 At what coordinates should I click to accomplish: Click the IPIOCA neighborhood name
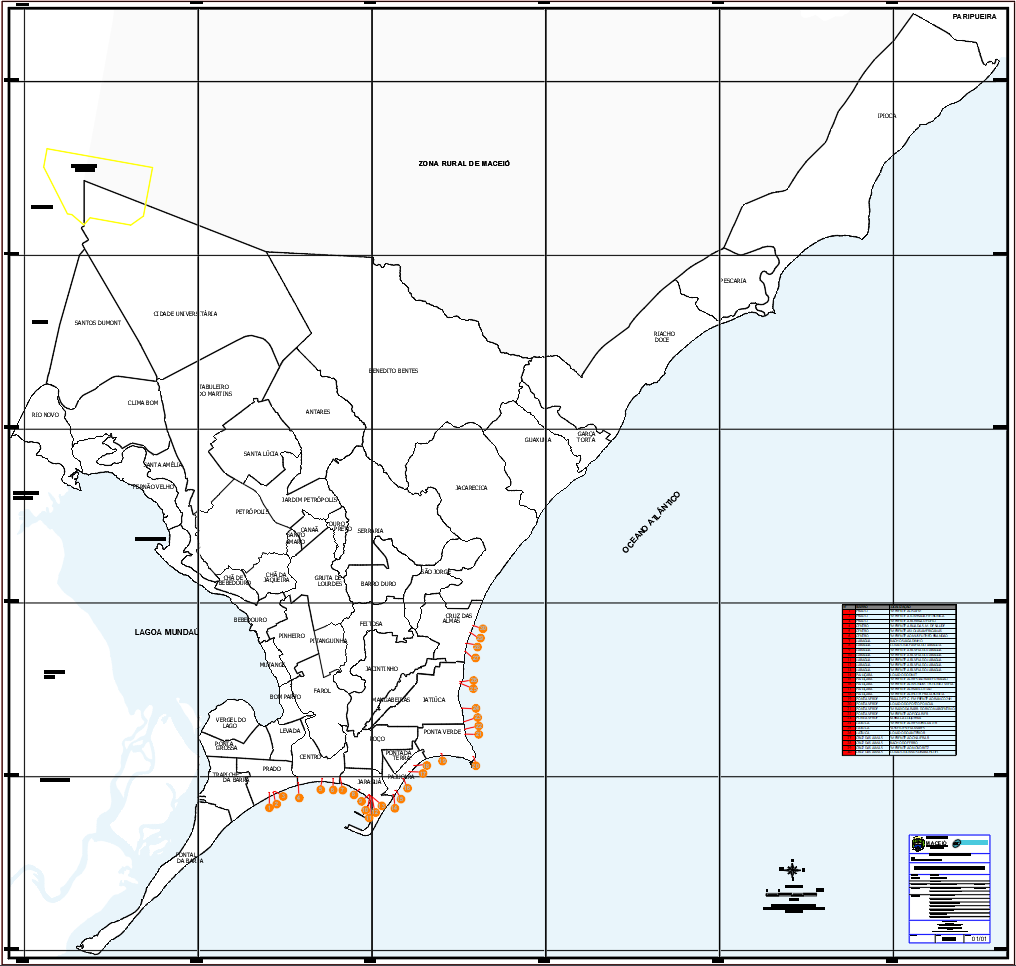[x=886, y=114]
